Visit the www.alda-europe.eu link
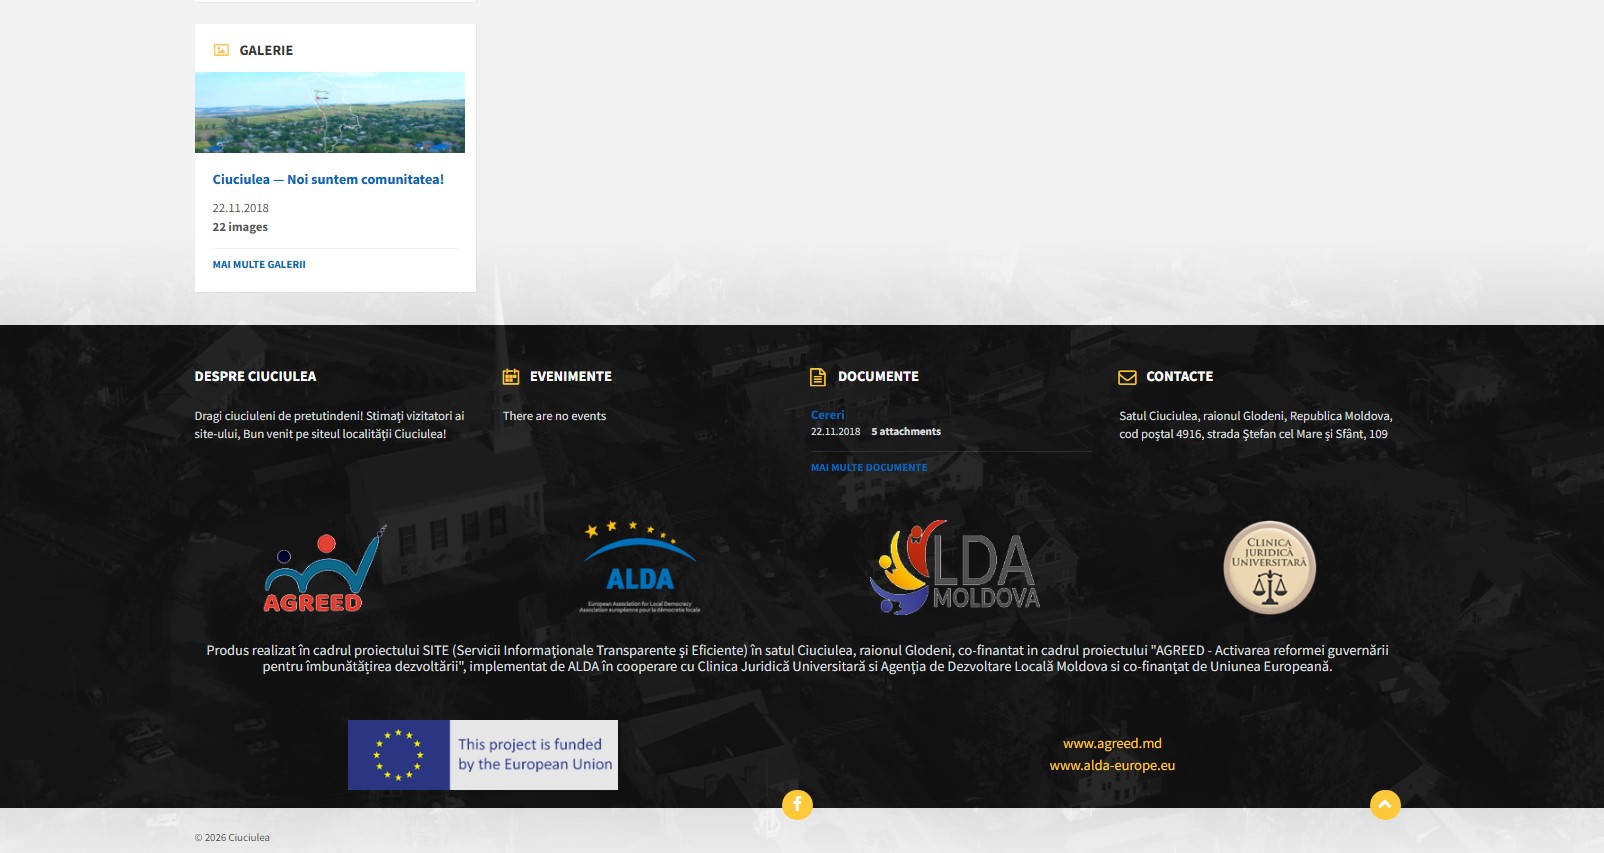1604x853 pixels. pos(1112,766)
